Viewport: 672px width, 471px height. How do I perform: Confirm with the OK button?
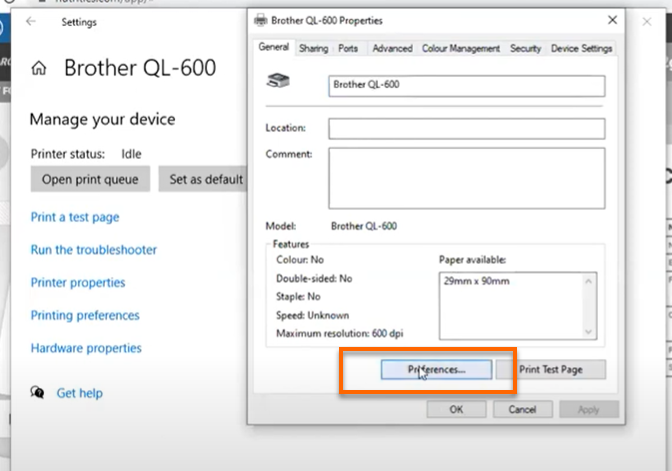pos(456,409)
